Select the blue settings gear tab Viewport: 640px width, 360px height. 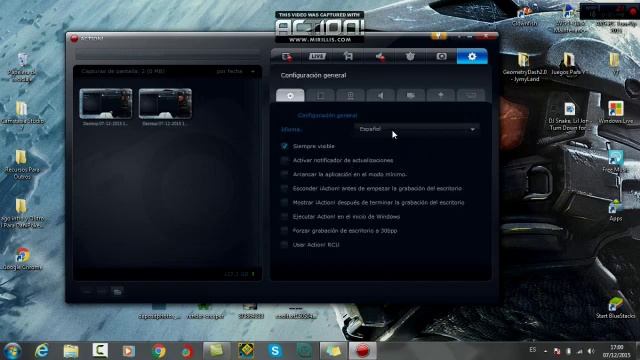472,56
